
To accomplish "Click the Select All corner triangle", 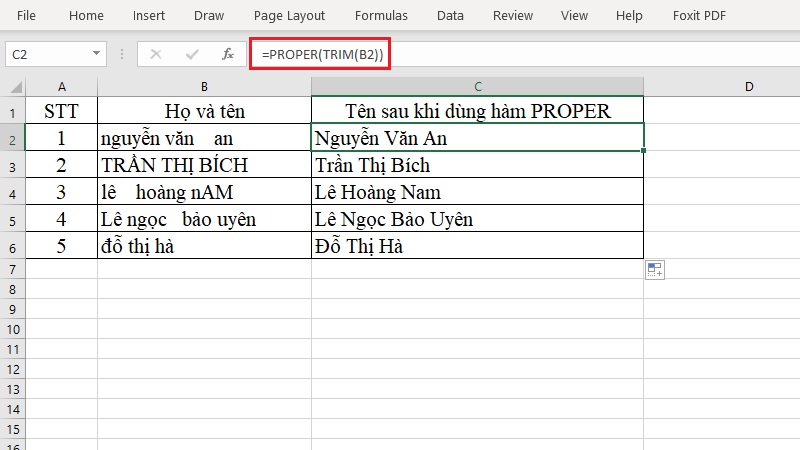I will (x=16, y=87).
